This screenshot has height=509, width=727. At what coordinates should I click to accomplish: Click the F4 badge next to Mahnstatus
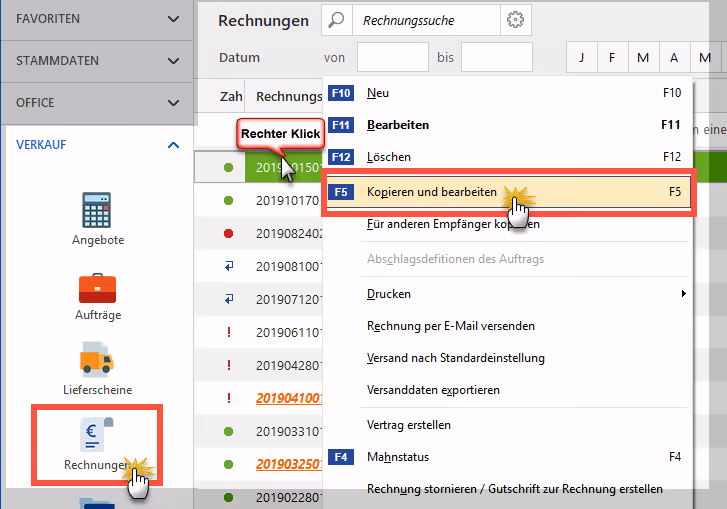[341, 457]
